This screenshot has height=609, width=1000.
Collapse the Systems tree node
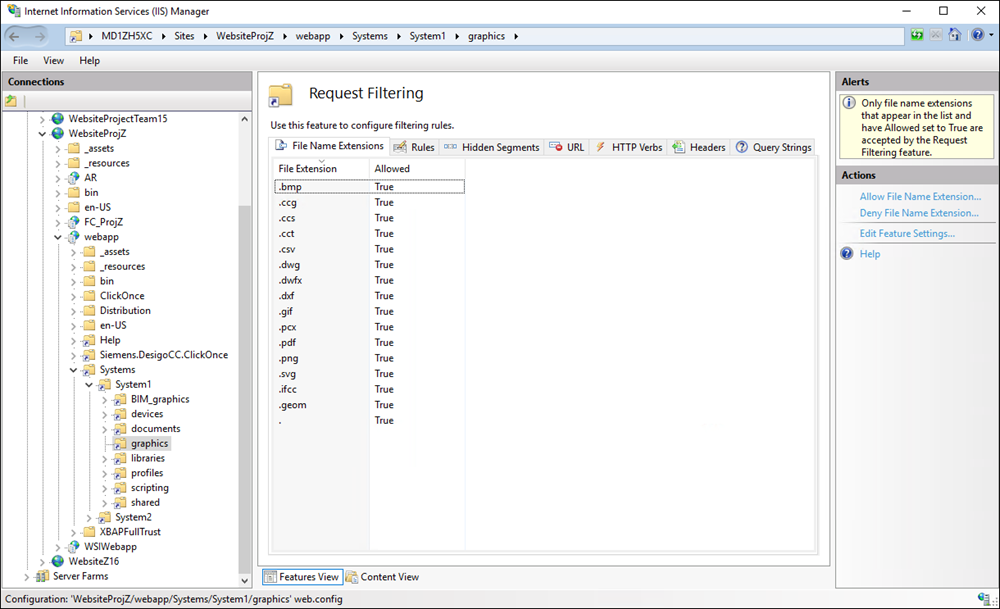coord(73,370)
